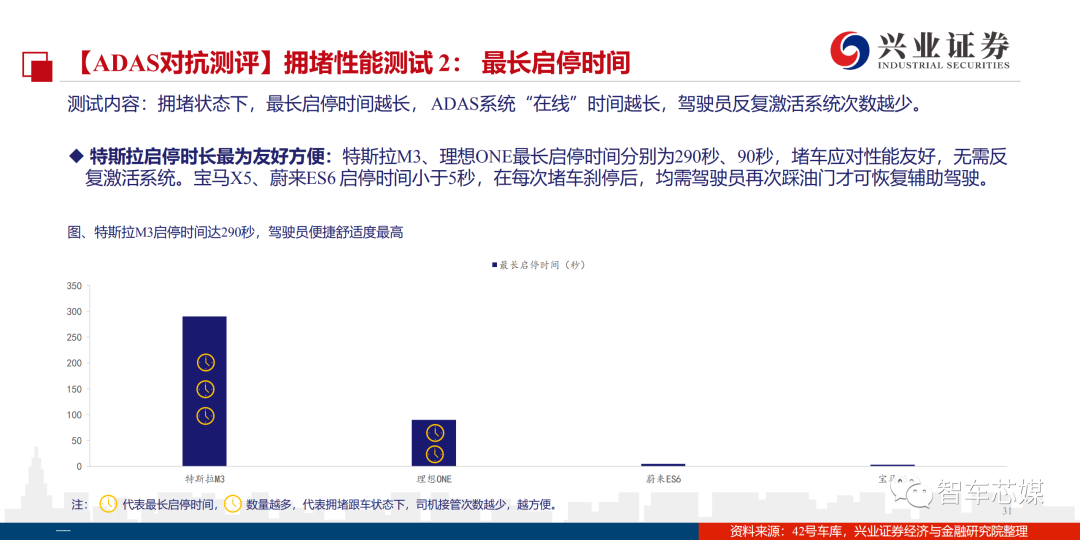
Task: Click the legend label 最长启停时间（秒）
Action: [542, 264]
